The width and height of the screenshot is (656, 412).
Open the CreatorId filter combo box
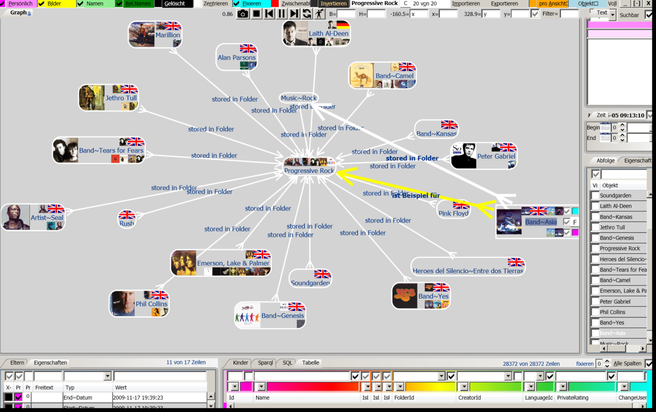tap(507, 376)
